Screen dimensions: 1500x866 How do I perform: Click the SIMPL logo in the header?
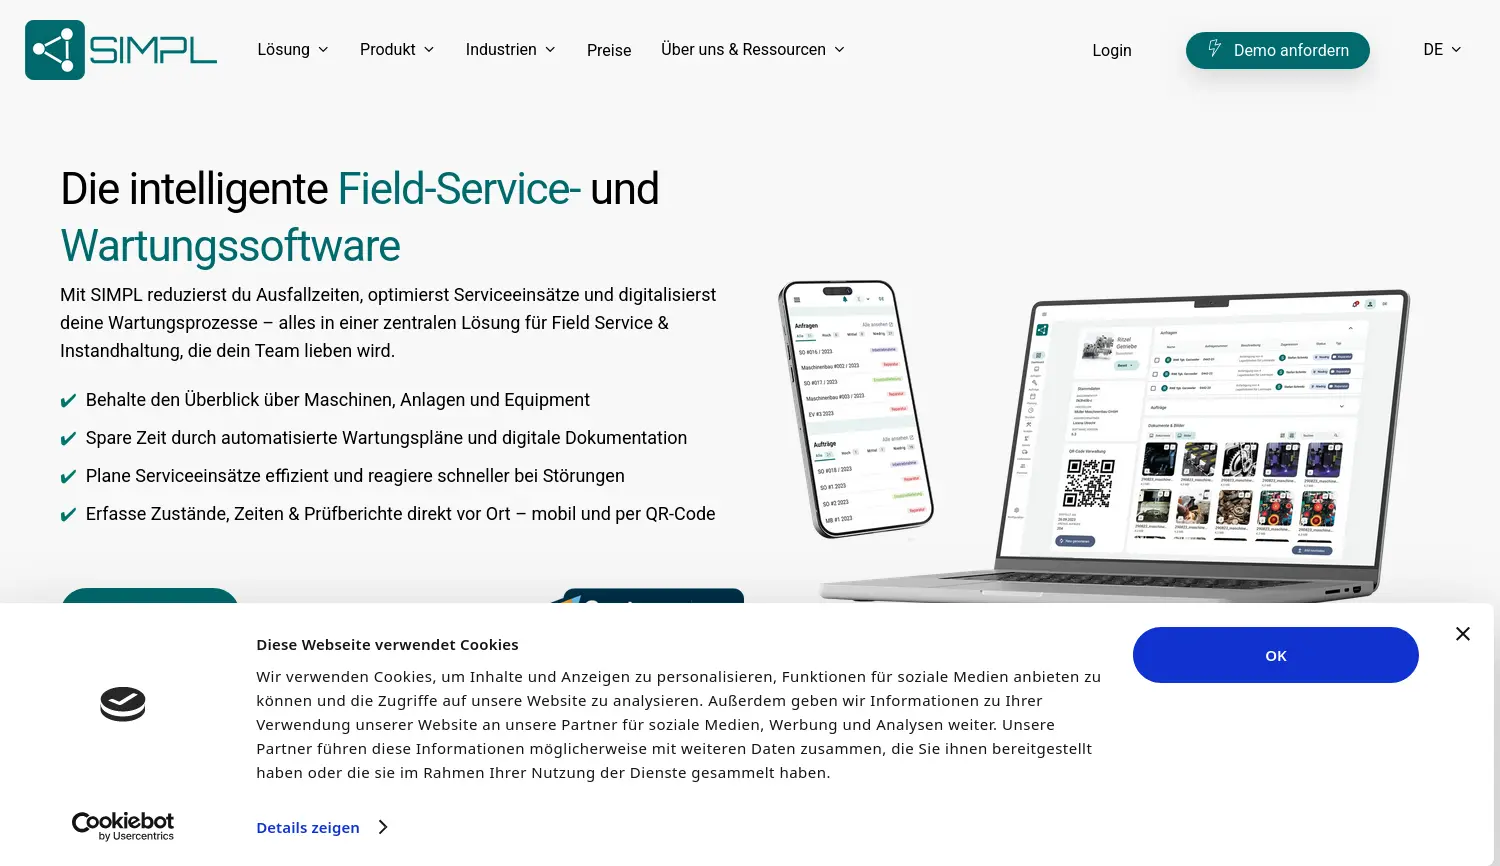(121, 50)
